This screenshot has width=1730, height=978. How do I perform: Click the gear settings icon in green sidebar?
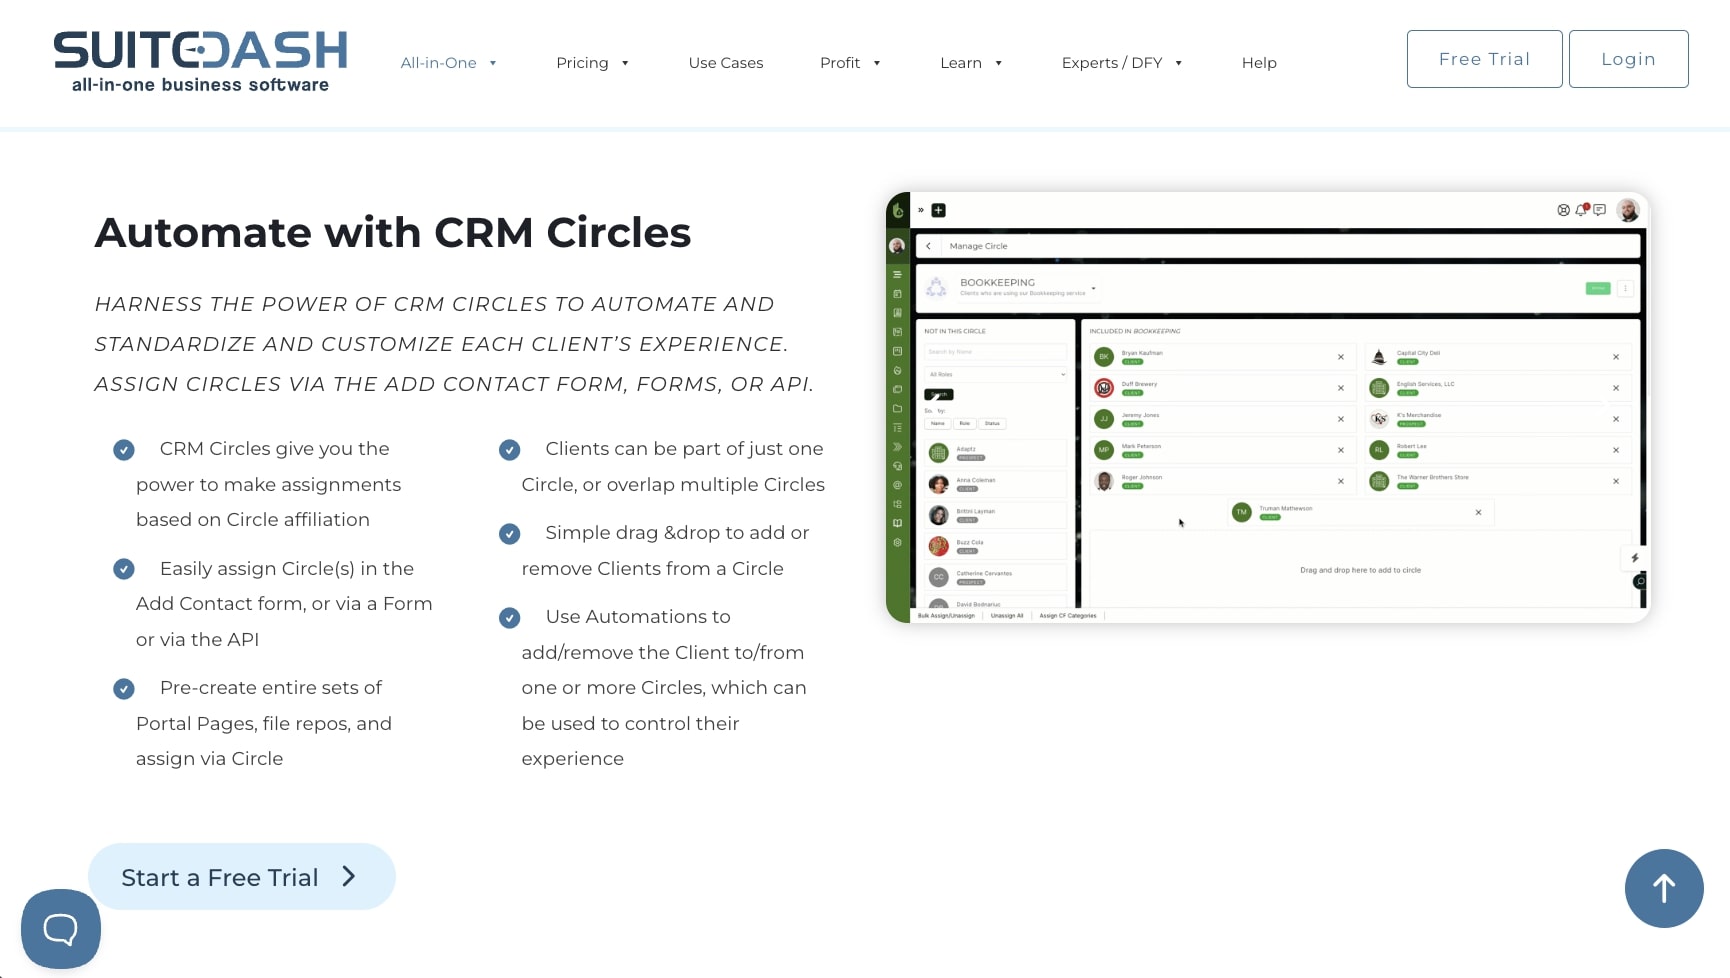pos(897,542)
